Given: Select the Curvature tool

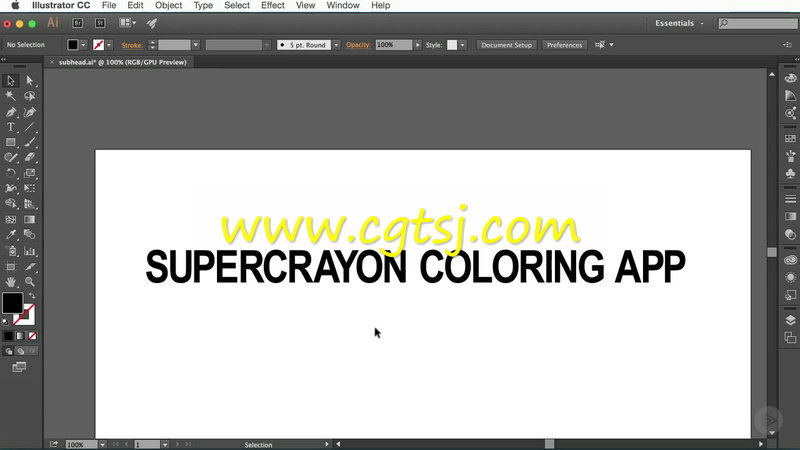Looking at the screenshot, I should coord(30,112).
